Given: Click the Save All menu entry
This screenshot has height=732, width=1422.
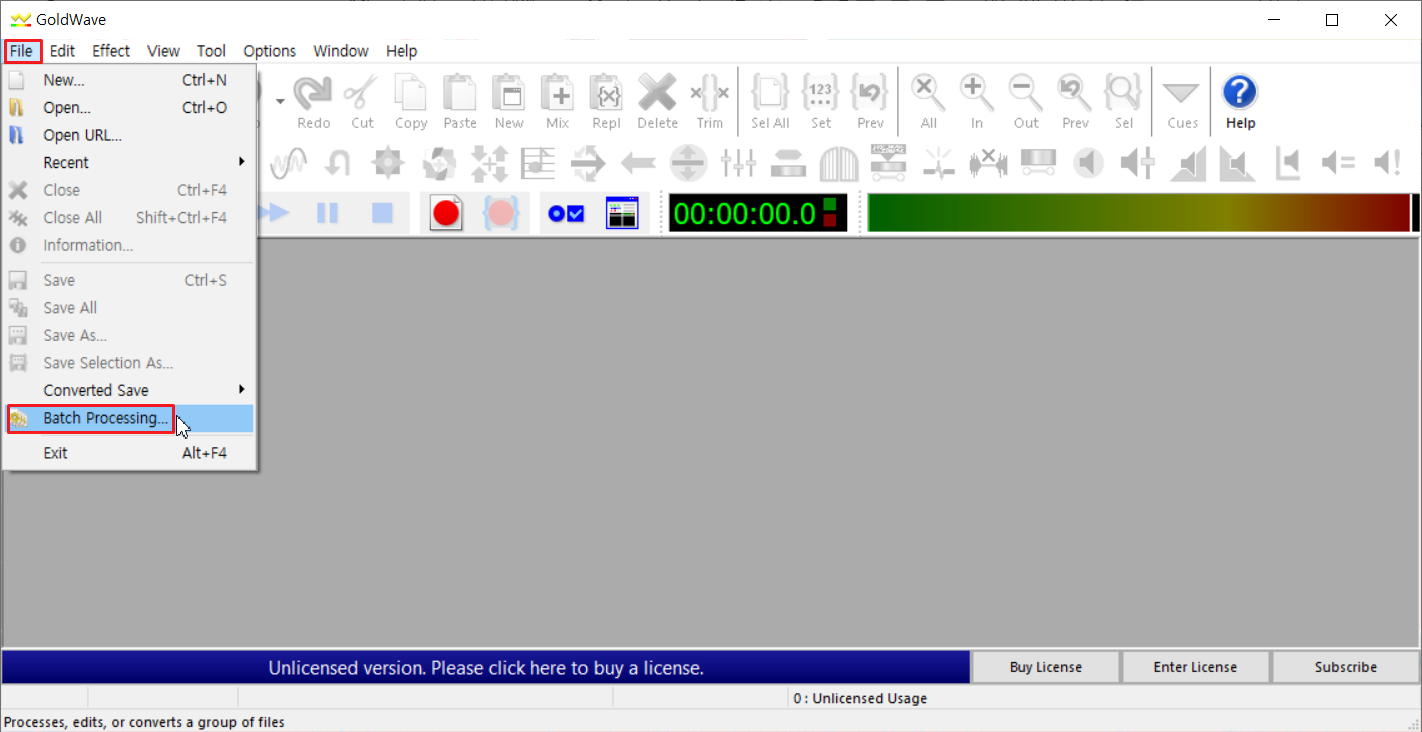Looking at the screenshot, I should 129,308.
